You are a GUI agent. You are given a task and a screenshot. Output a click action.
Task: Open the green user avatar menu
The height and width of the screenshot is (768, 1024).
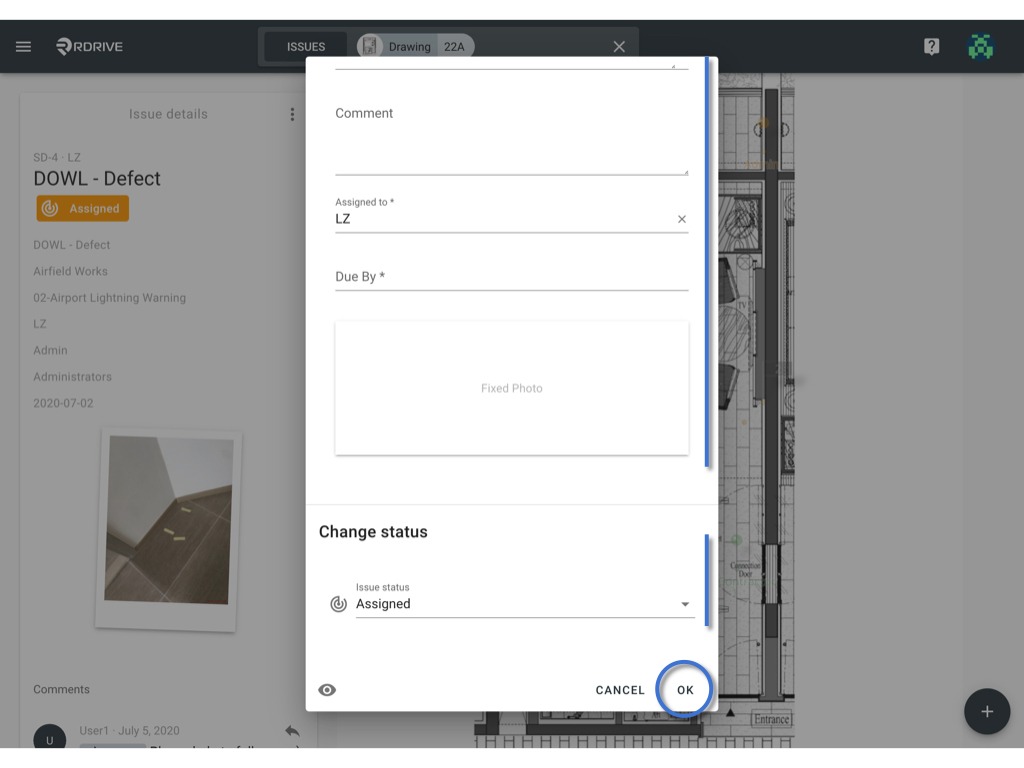[980, 46]
